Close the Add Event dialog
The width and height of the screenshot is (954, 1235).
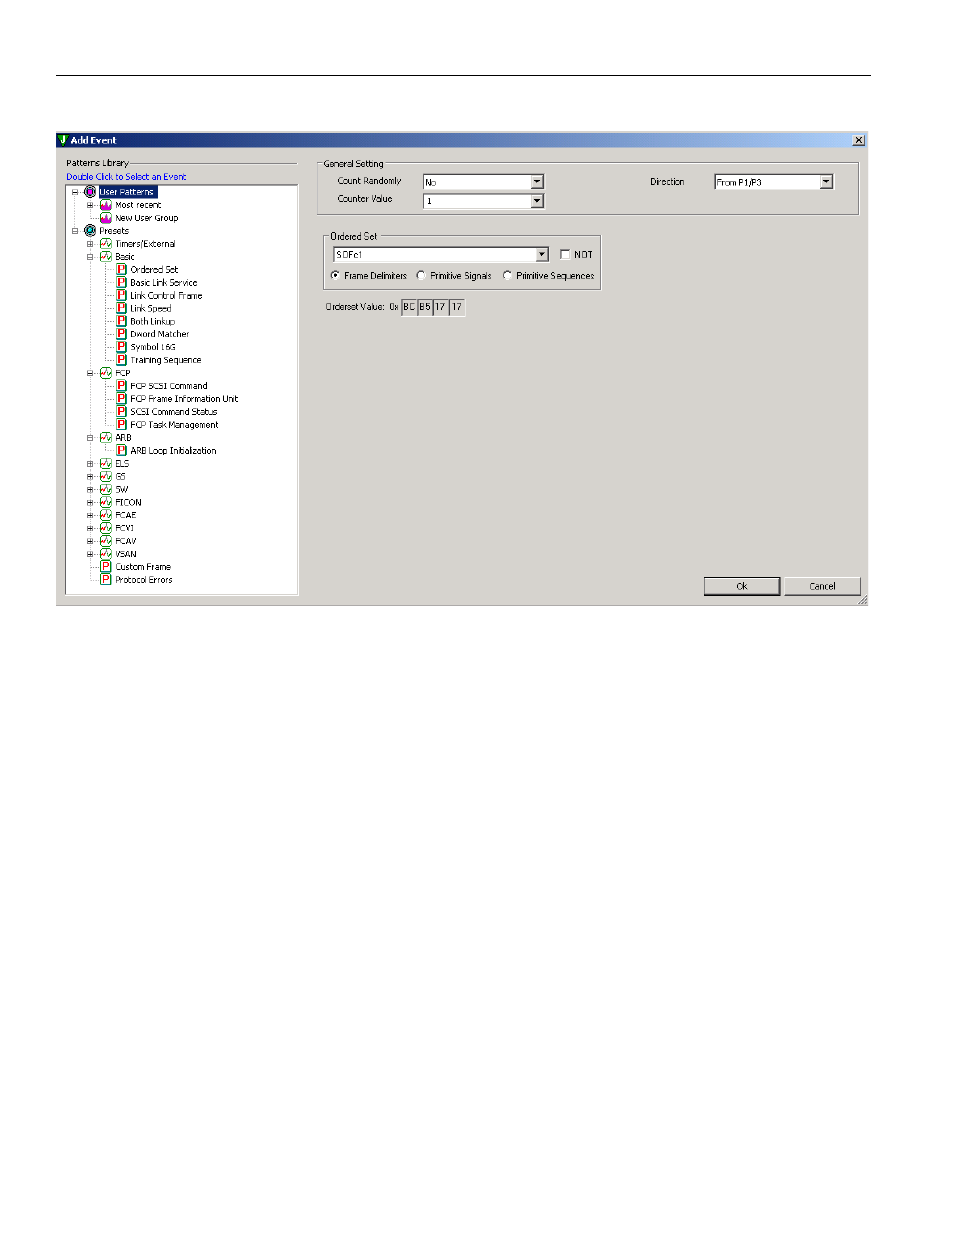pos(858,140)
